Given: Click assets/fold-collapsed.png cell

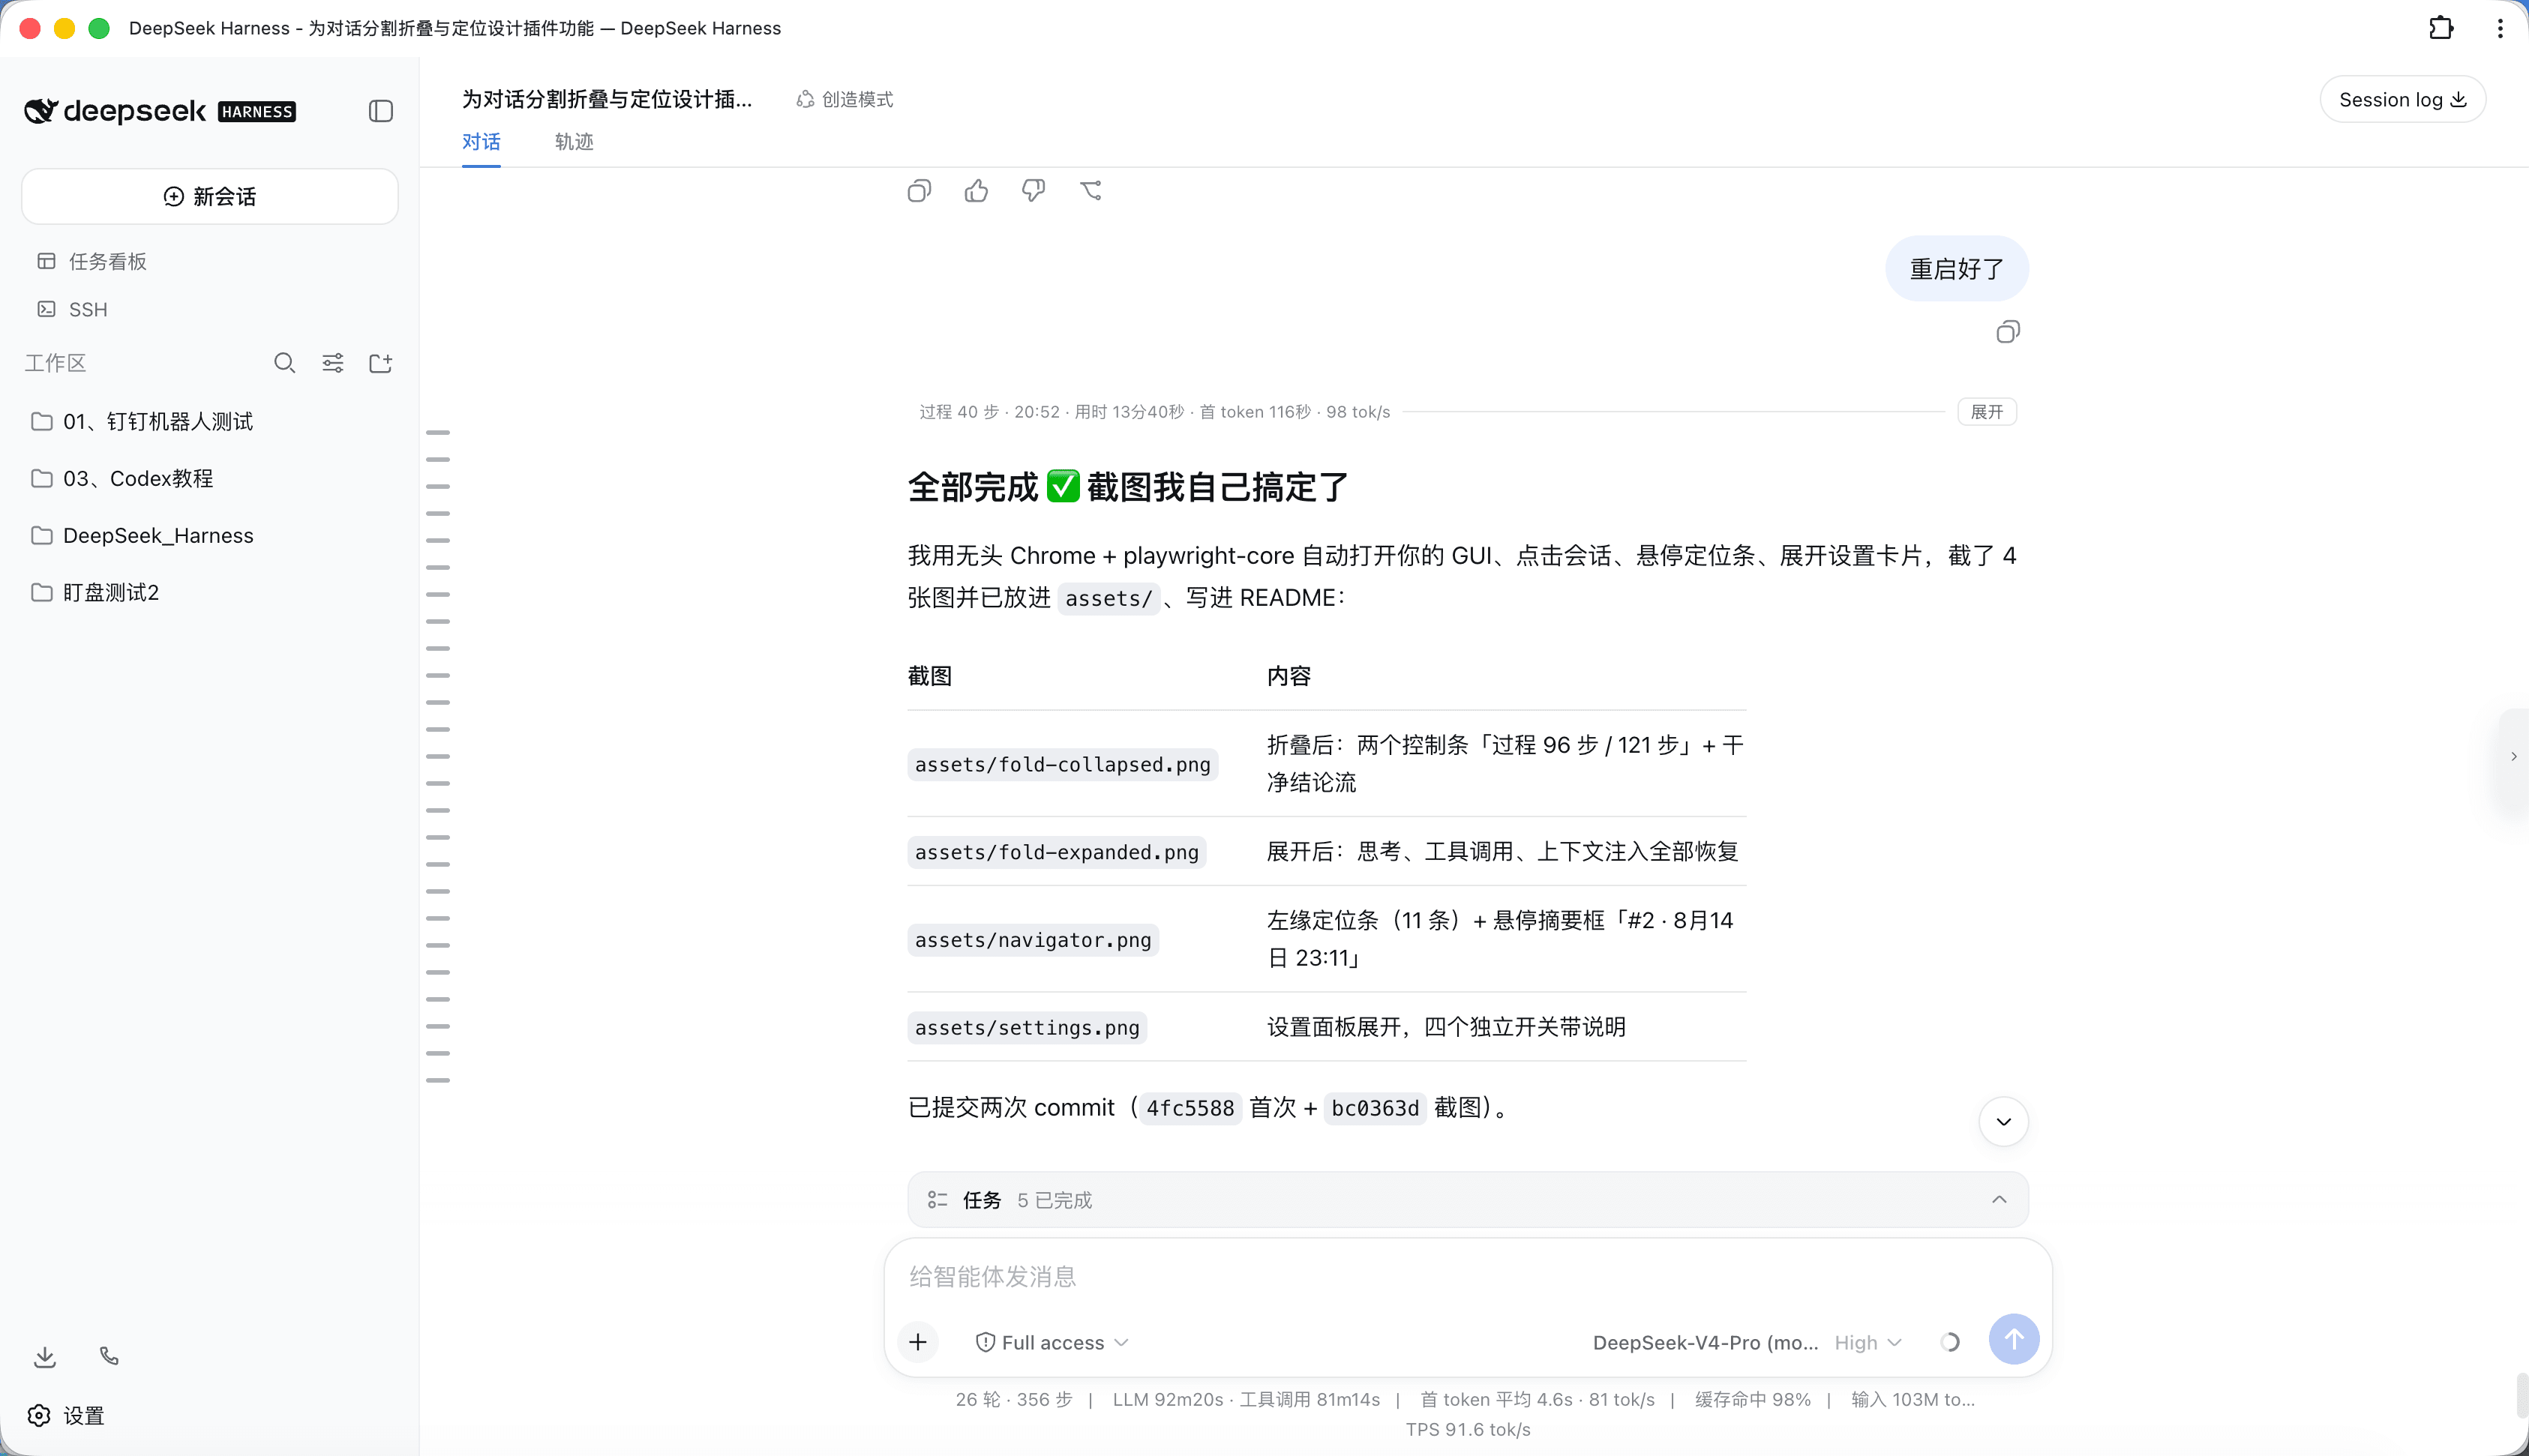Looking at the screenshot, I should click(x=1062, y=764).
